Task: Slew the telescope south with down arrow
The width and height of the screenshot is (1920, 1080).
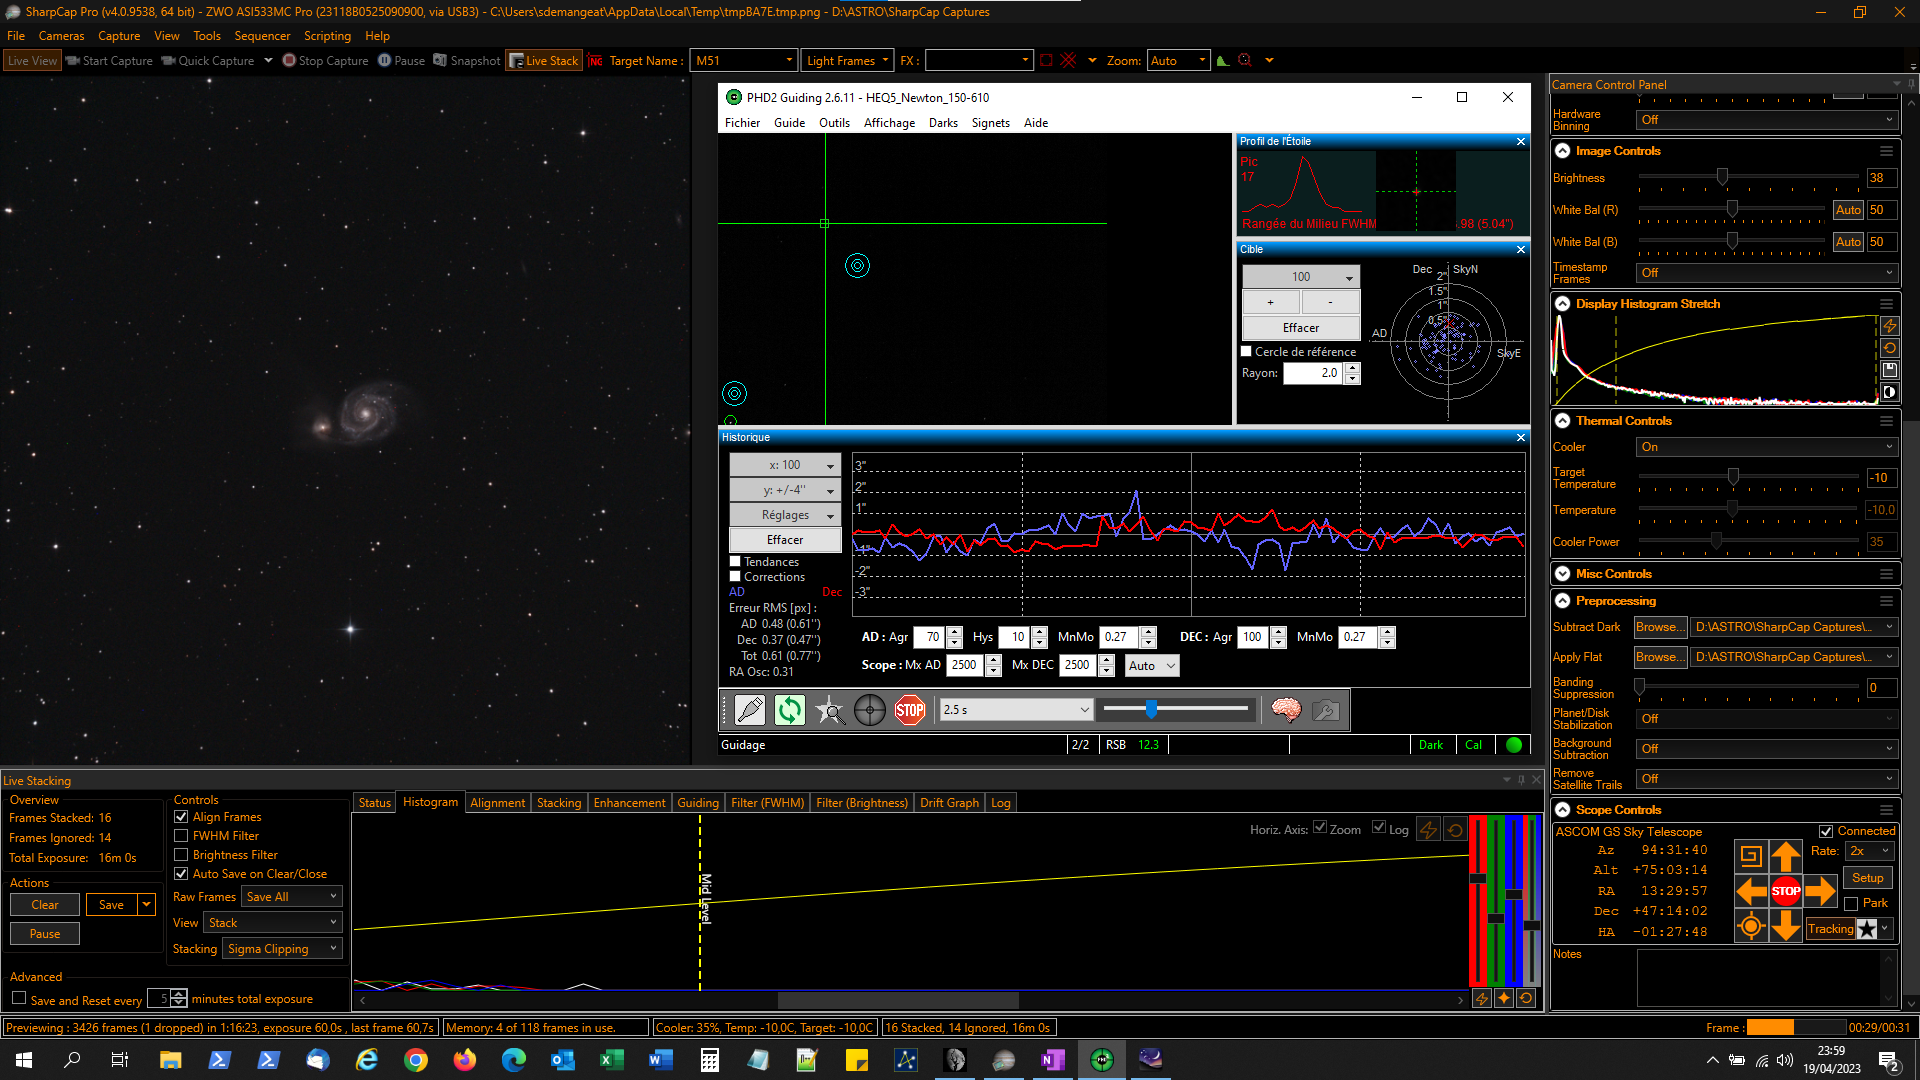Action: (1786, 927)
